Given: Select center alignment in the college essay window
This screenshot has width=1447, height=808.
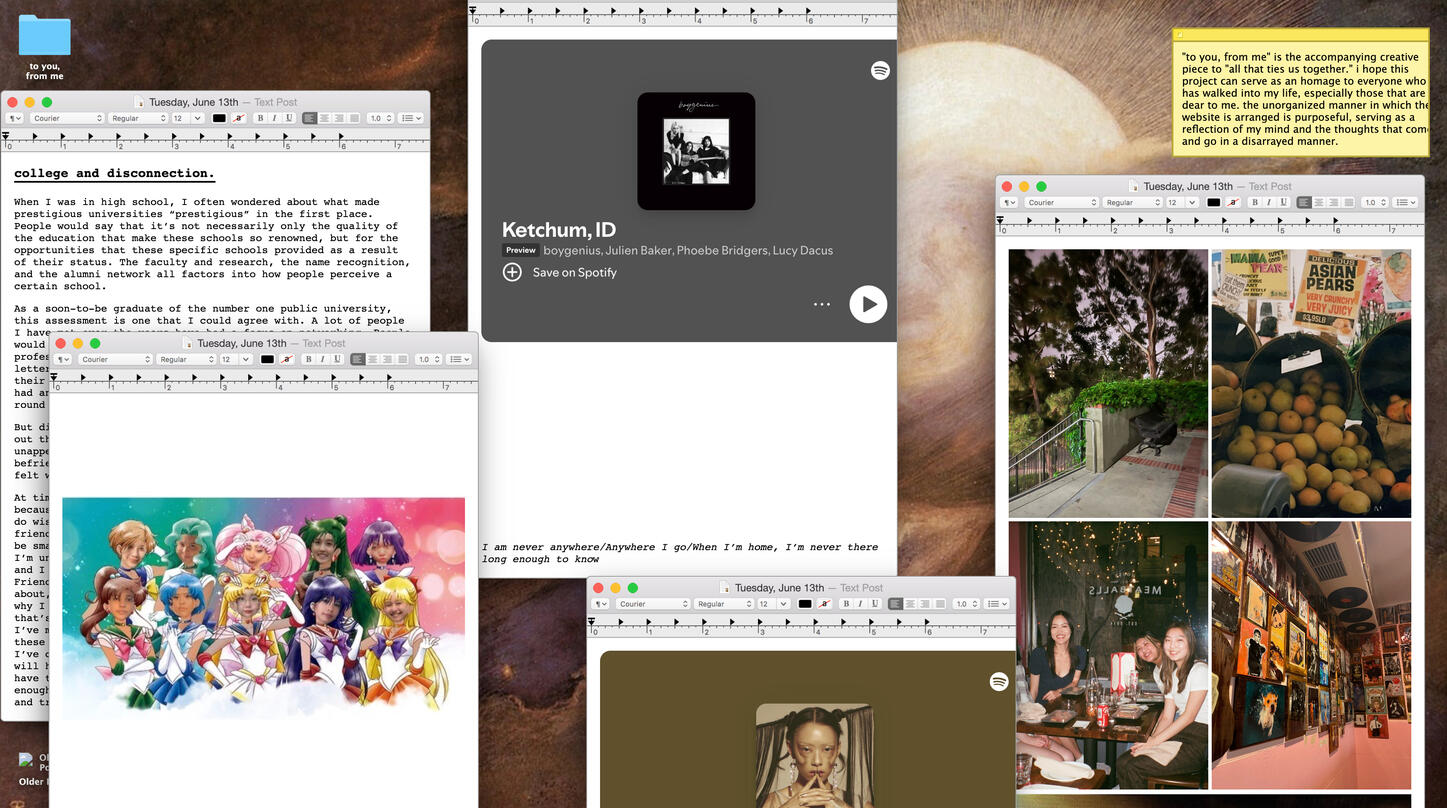Looking at the screenshot, I should (324, 118).
